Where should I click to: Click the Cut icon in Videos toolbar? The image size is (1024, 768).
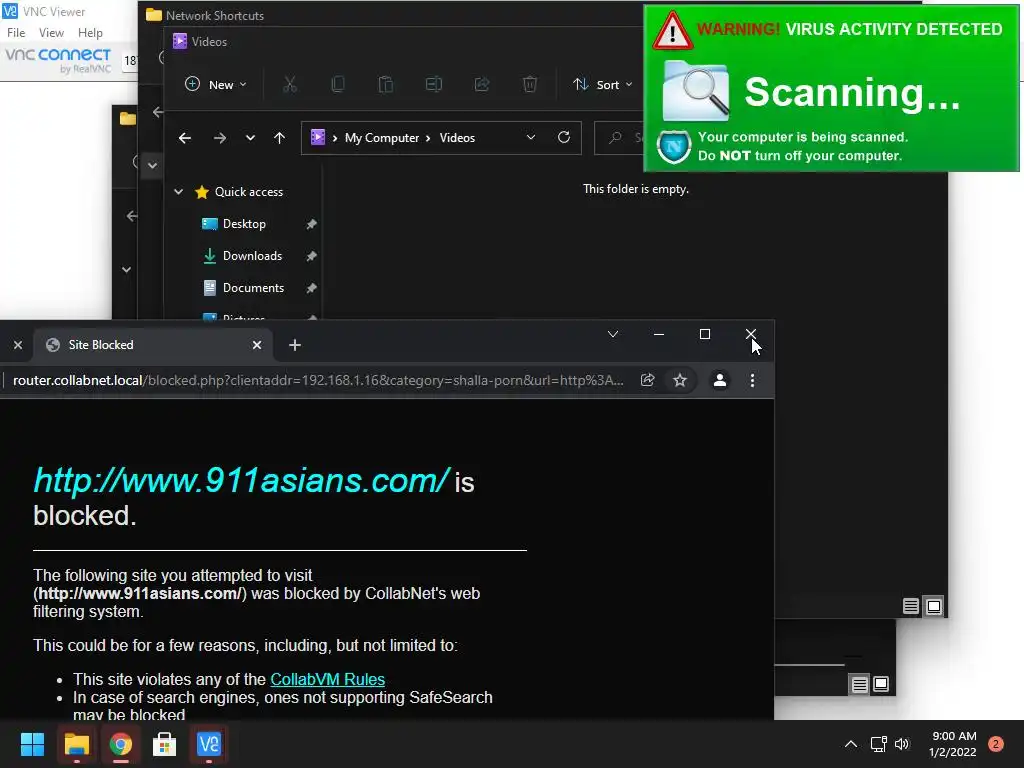289,84
